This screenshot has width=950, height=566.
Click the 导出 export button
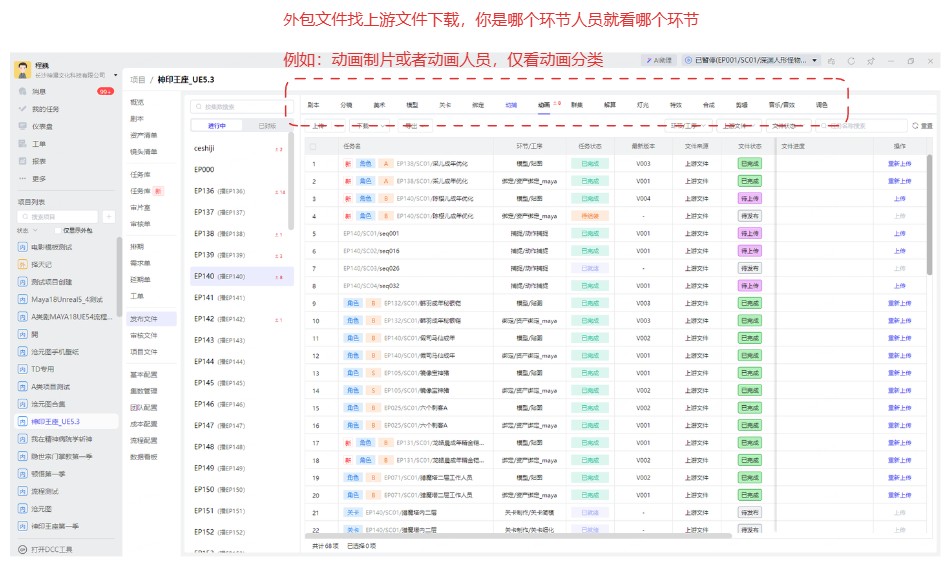click(413, 126)
